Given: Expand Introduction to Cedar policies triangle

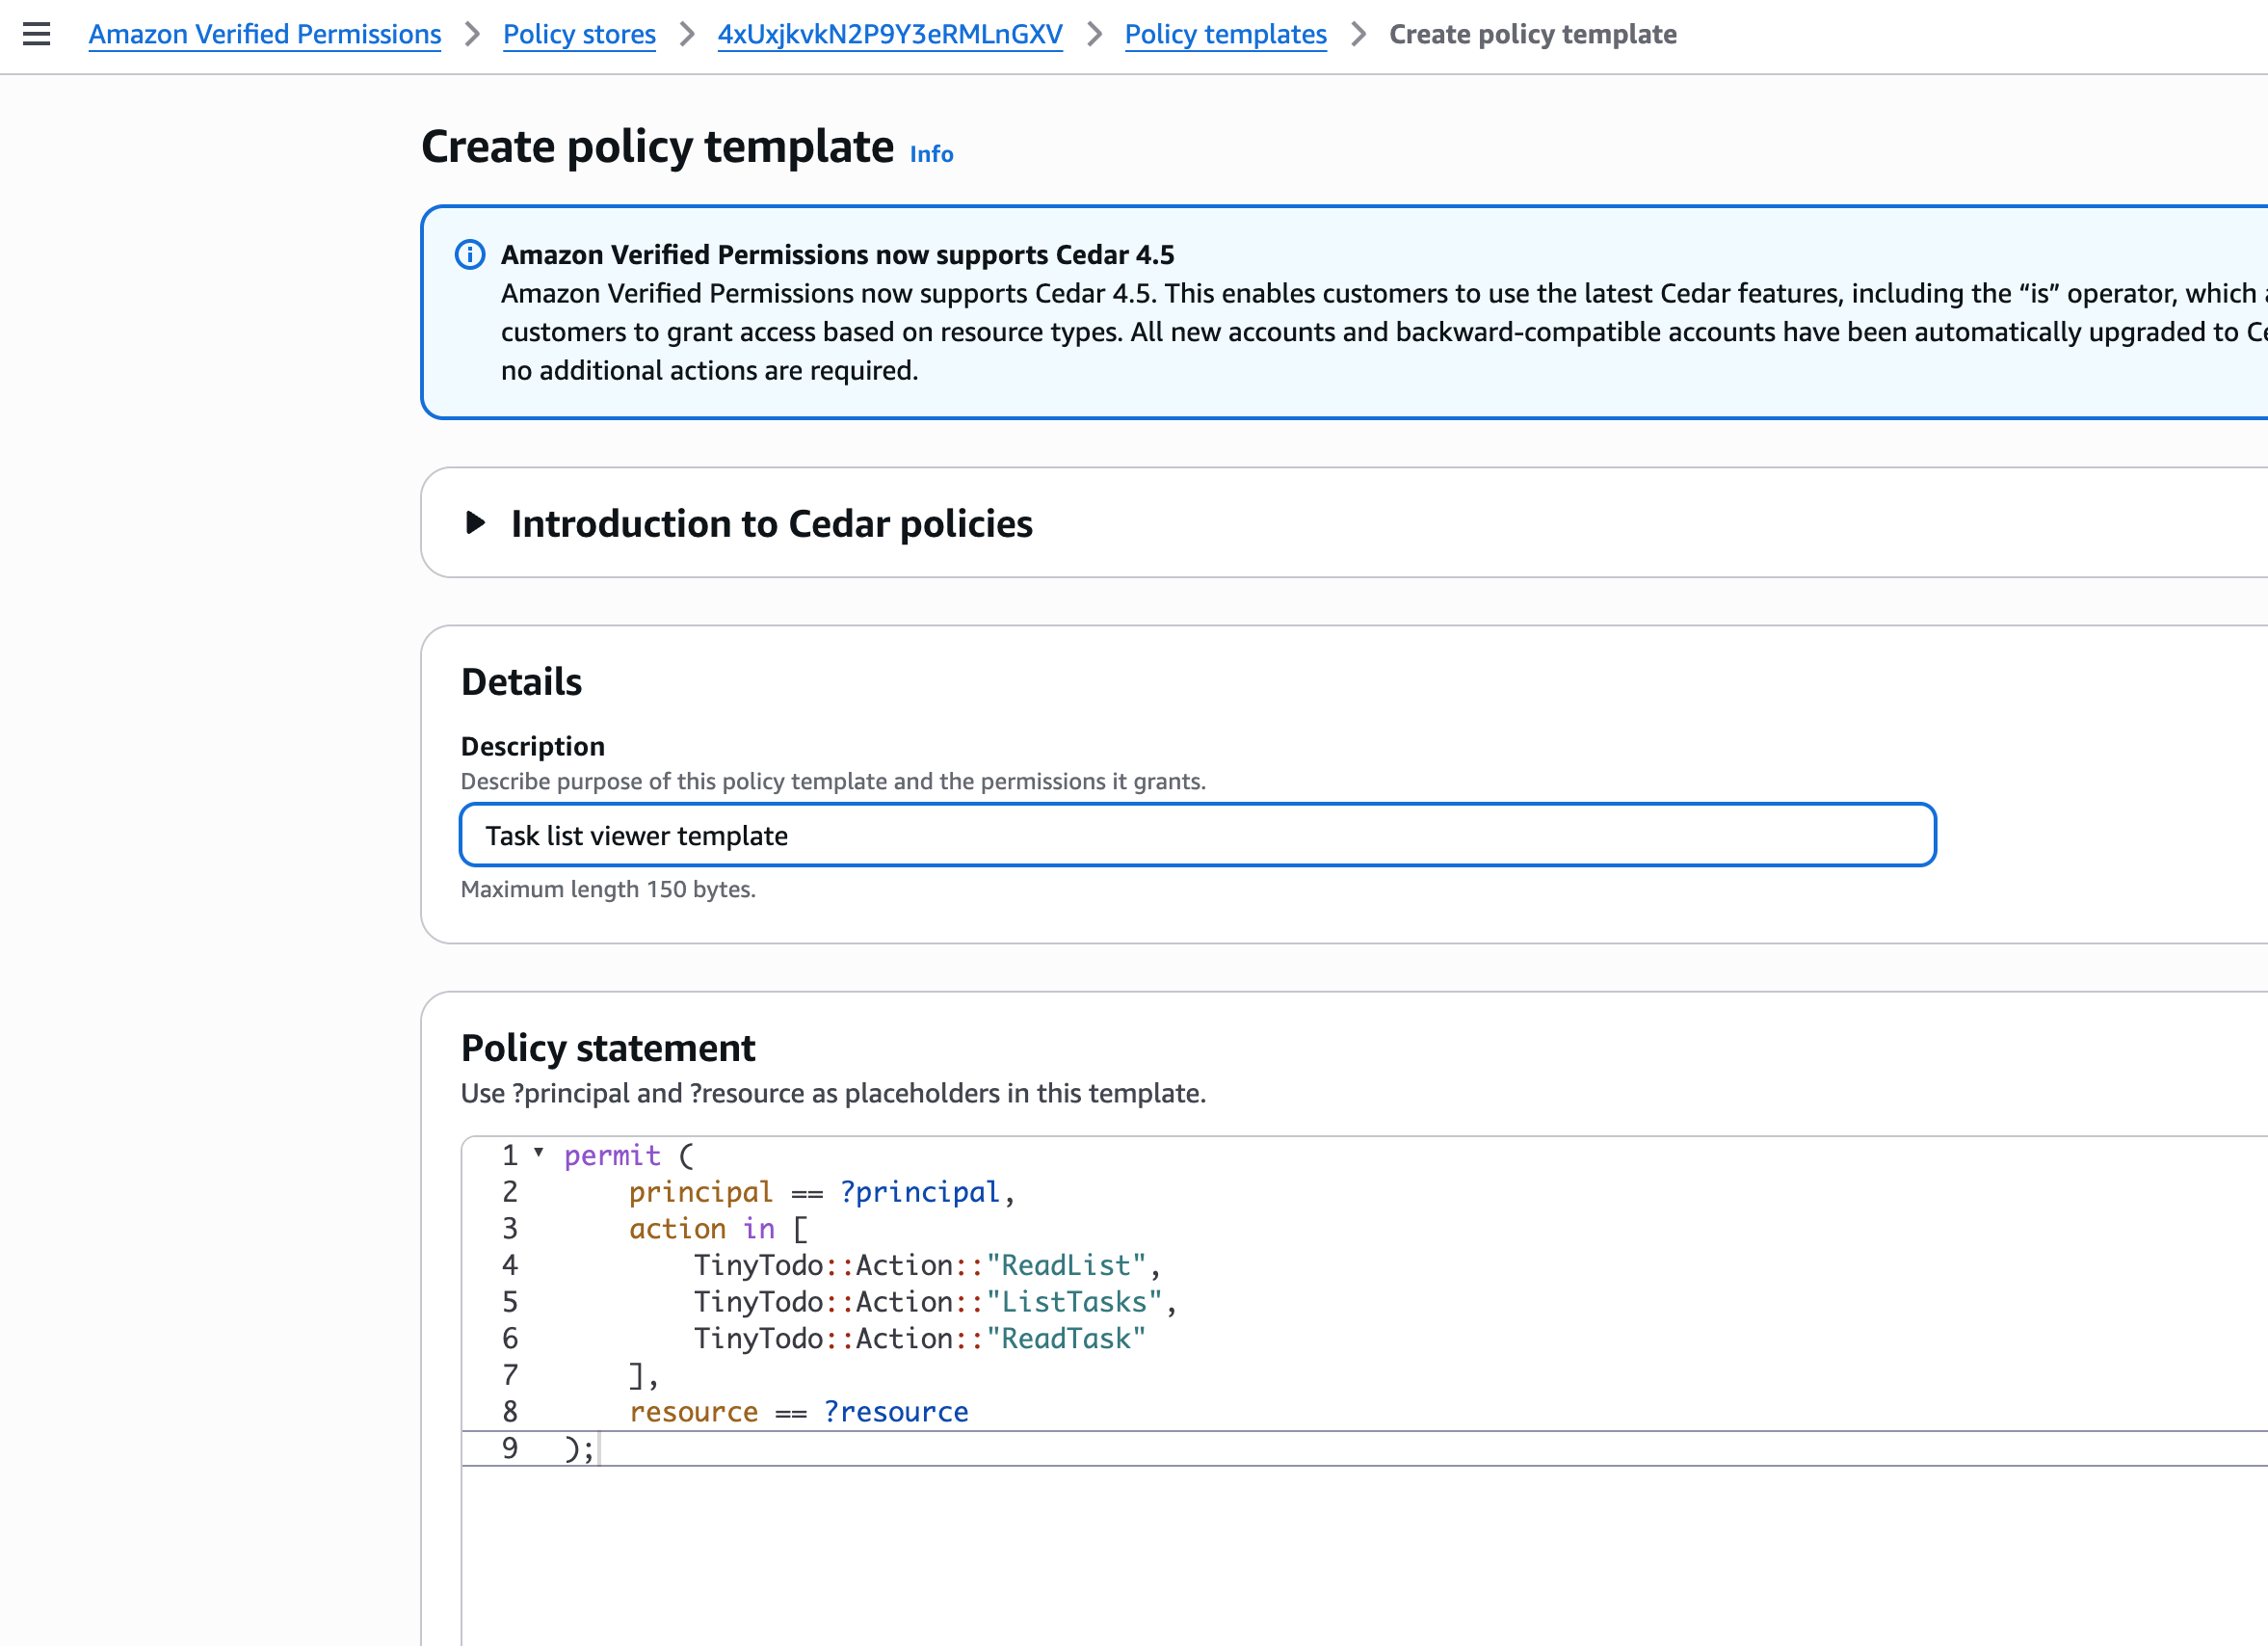Looking at the screenshot, I should point(476,522).
